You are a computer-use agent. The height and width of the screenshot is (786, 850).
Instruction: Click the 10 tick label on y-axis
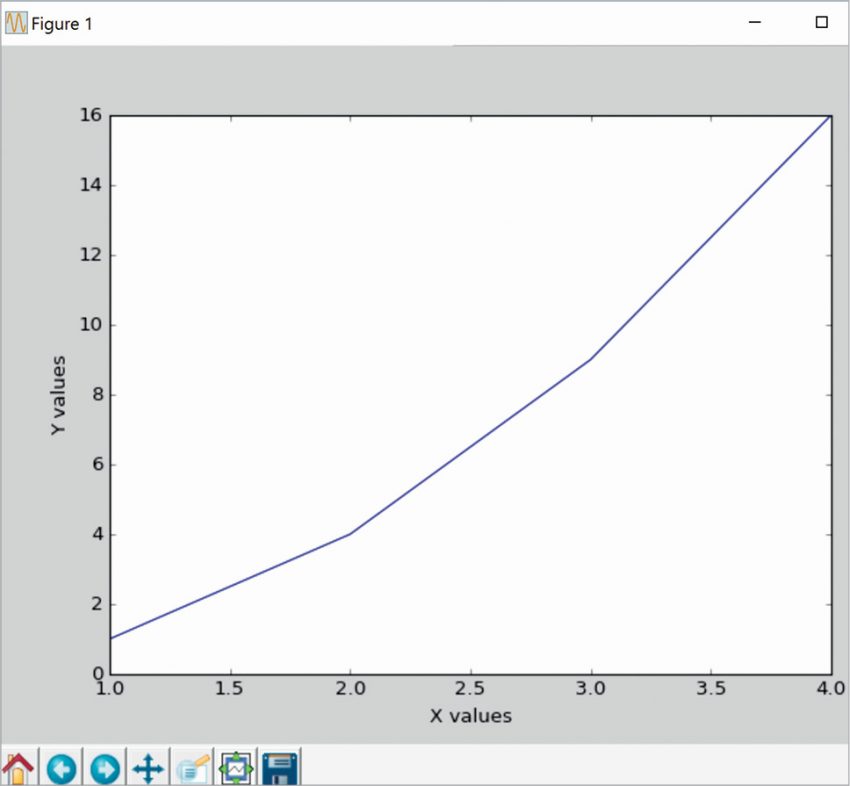pos(91,325)
